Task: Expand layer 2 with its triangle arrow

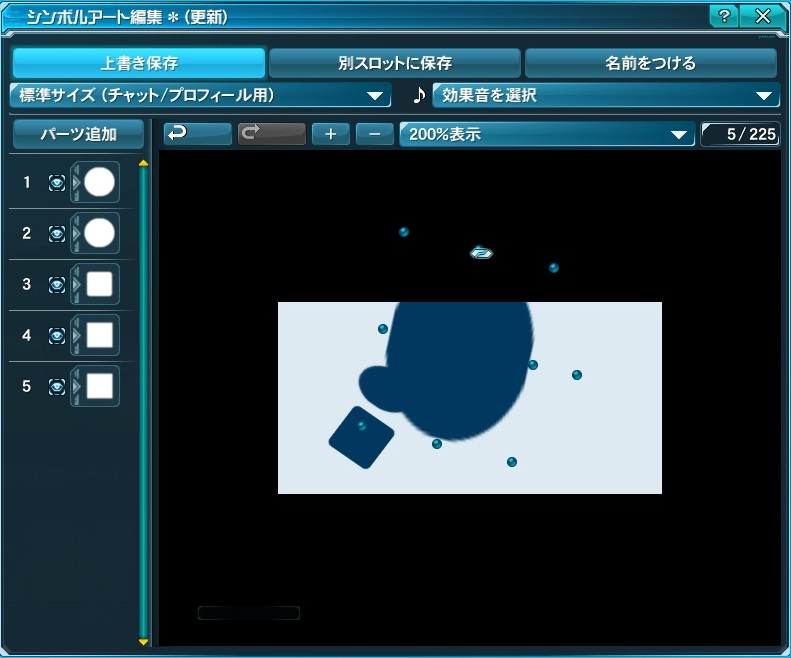Action: click(76, 234)
